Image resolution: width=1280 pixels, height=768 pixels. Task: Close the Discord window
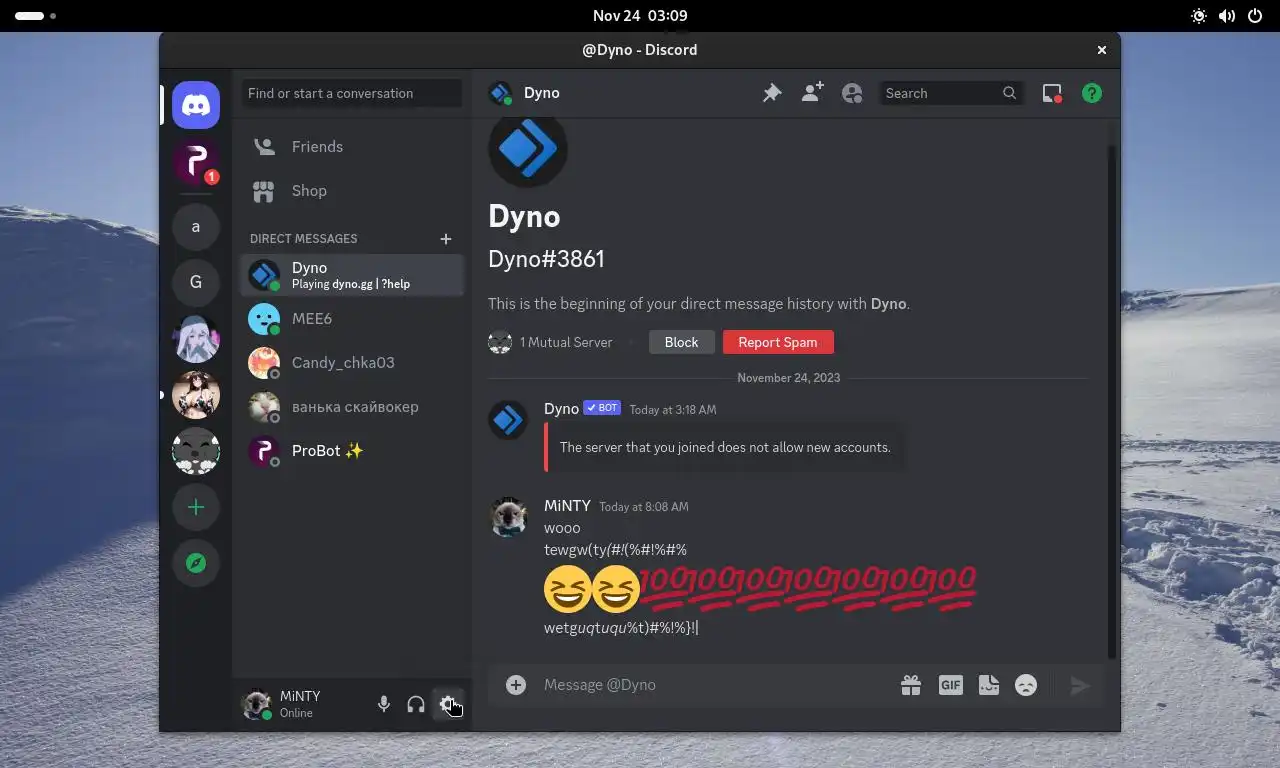[1102, 50]
